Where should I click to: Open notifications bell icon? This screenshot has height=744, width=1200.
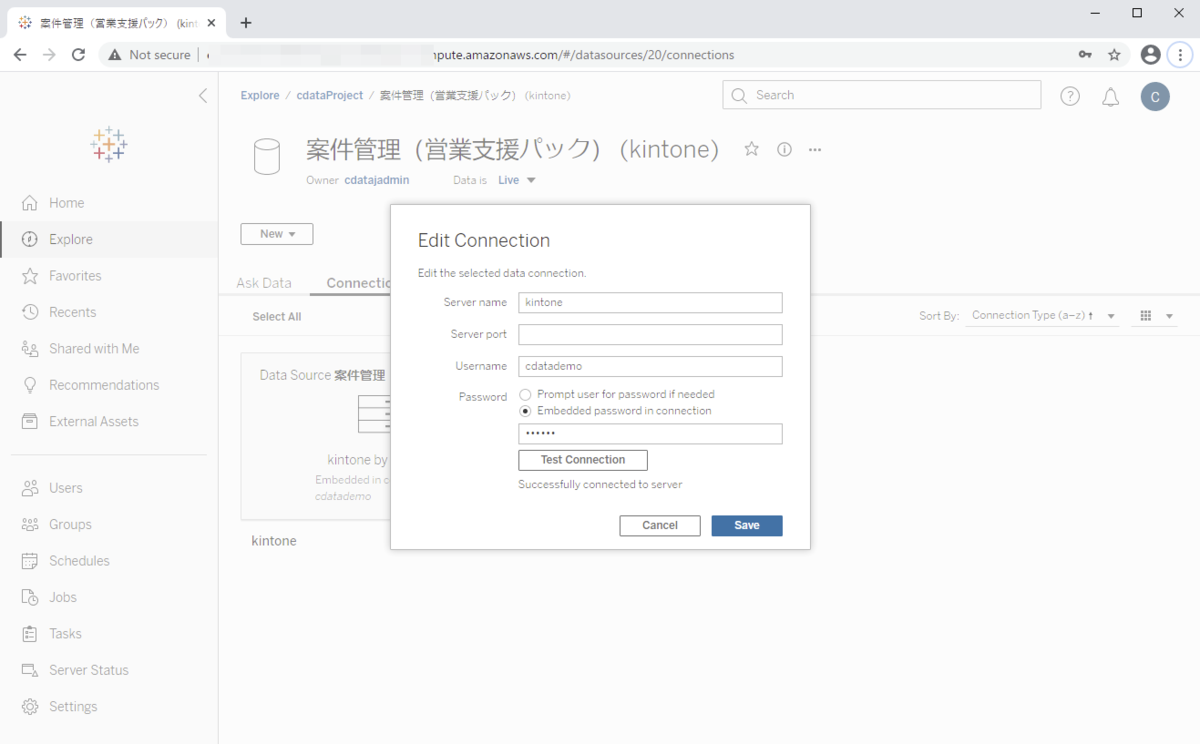click(x=1110, y=97)
